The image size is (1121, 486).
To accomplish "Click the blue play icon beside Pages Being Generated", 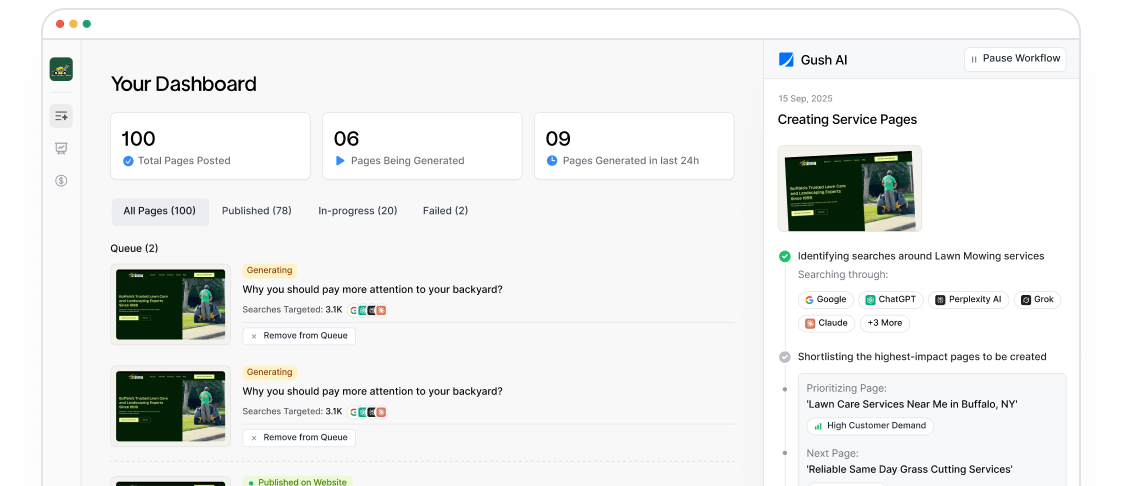I will (340, 161).
